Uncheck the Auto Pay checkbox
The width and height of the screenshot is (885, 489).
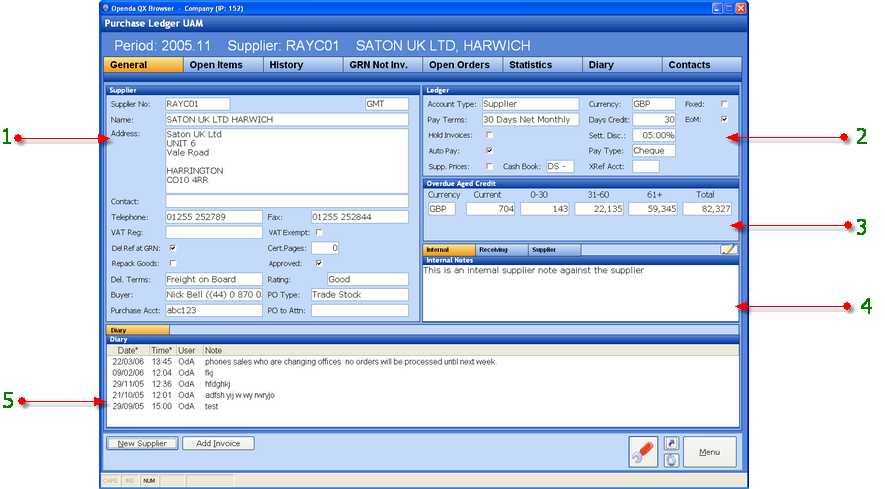point(489,151)
